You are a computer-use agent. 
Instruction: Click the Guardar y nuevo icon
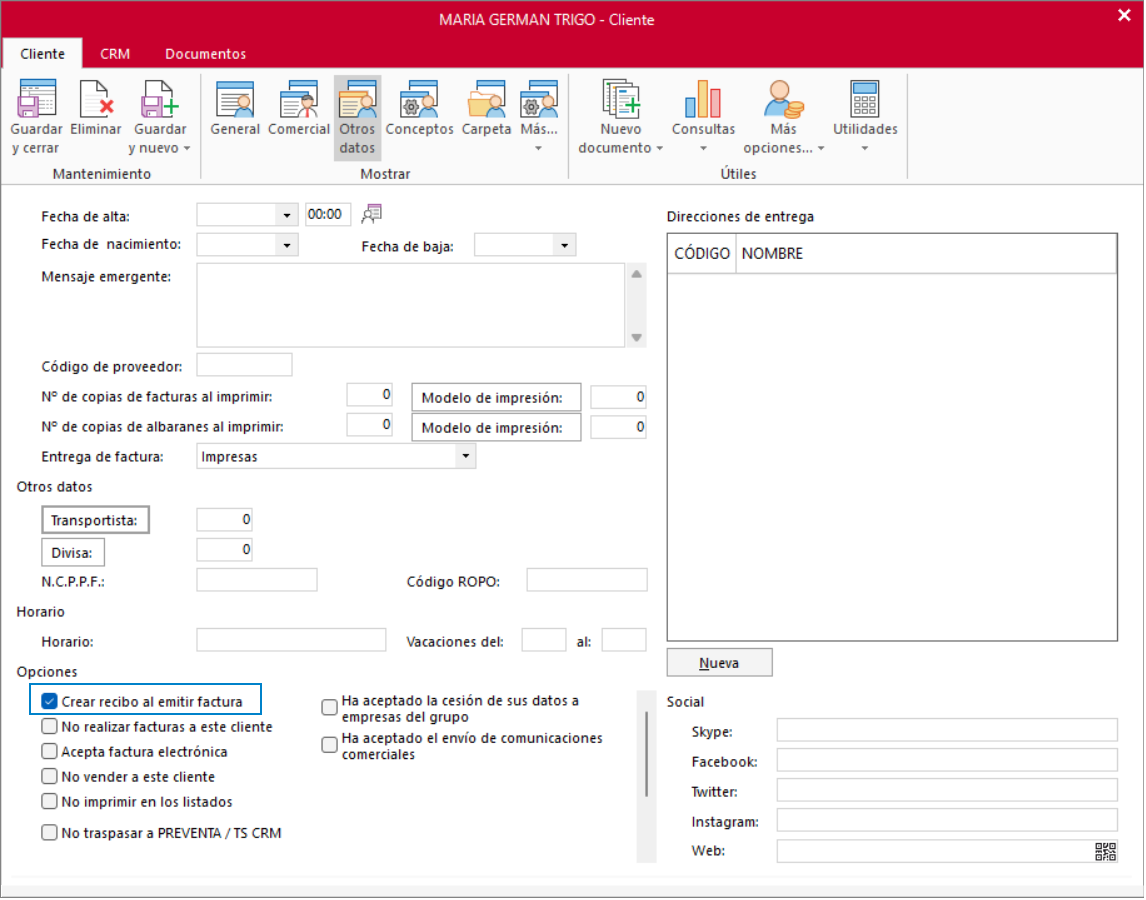coord(159,99)
